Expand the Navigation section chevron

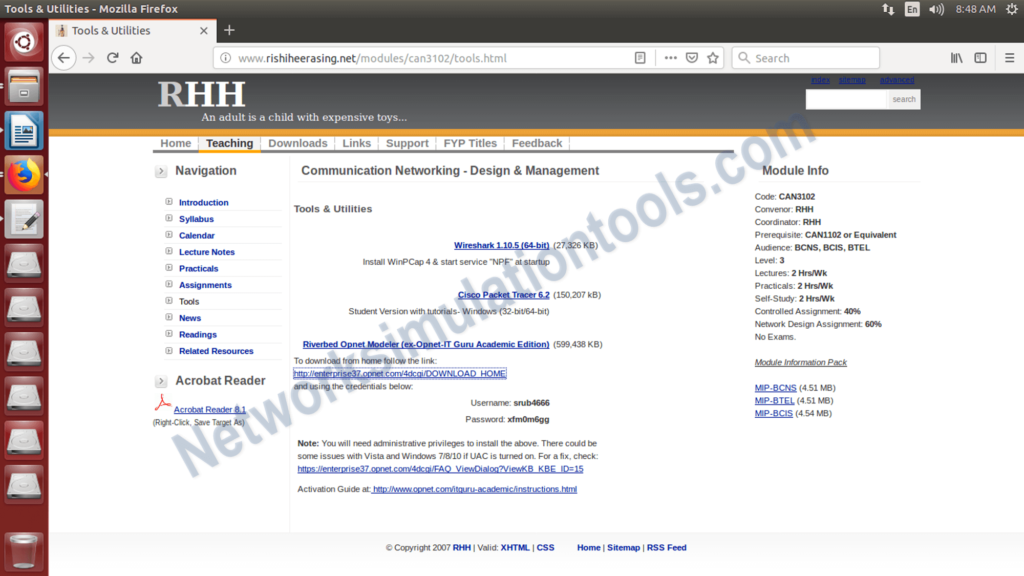coord(160,171)
